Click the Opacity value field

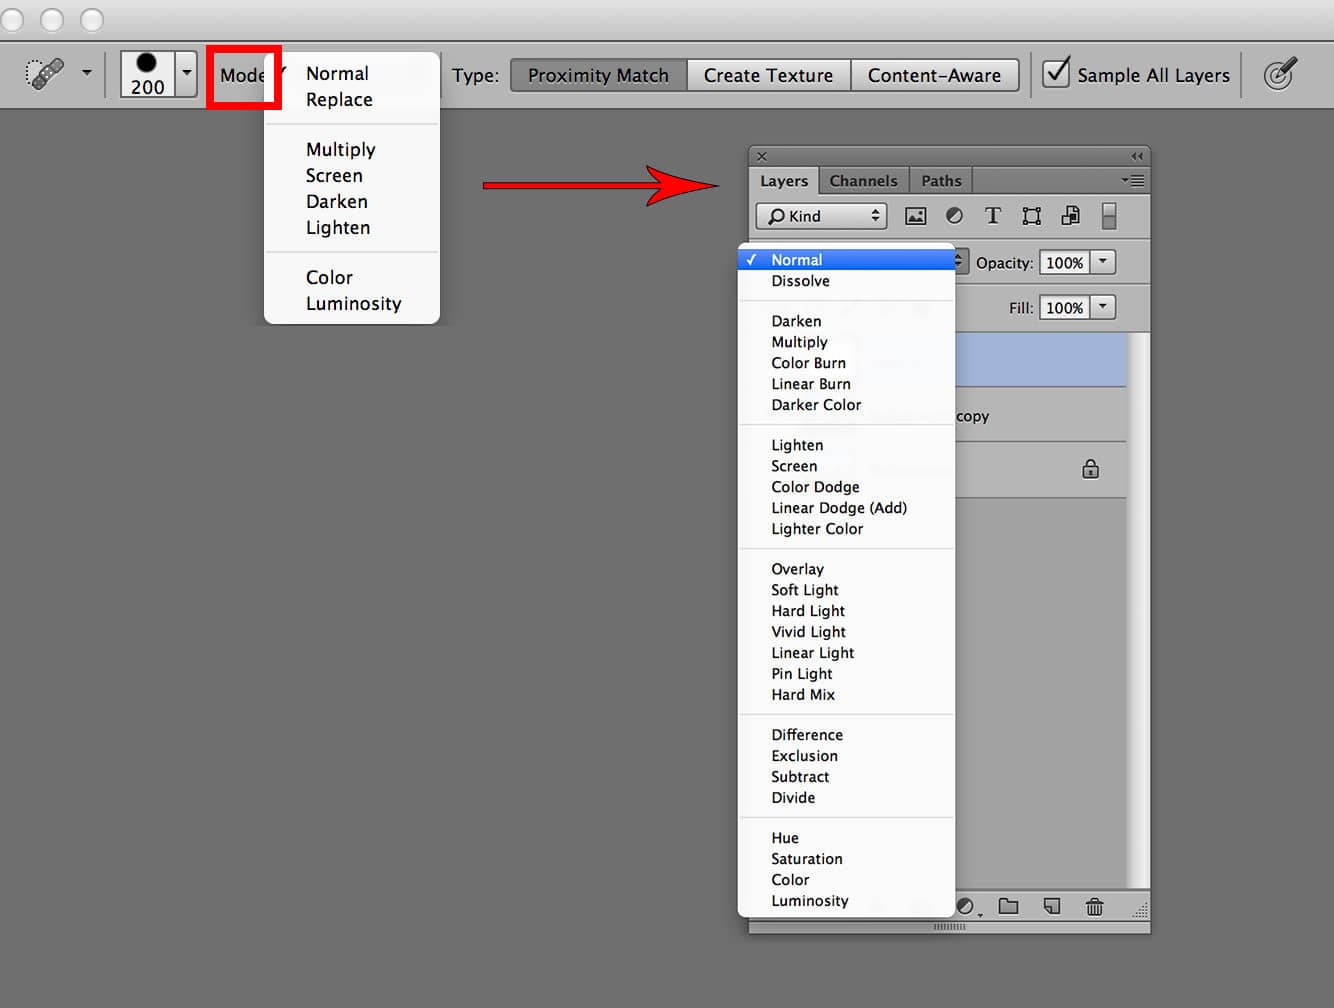pyautogui.click(x=1064, y=263)
